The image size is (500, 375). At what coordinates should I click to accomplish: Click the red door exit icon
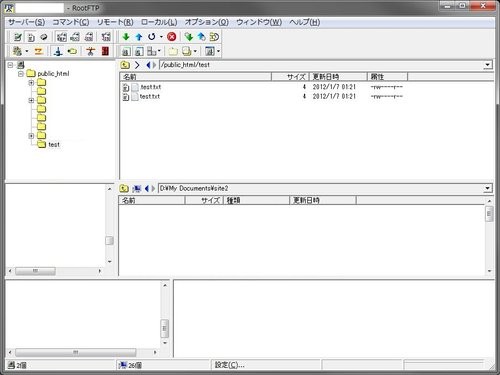click(105, 51)
